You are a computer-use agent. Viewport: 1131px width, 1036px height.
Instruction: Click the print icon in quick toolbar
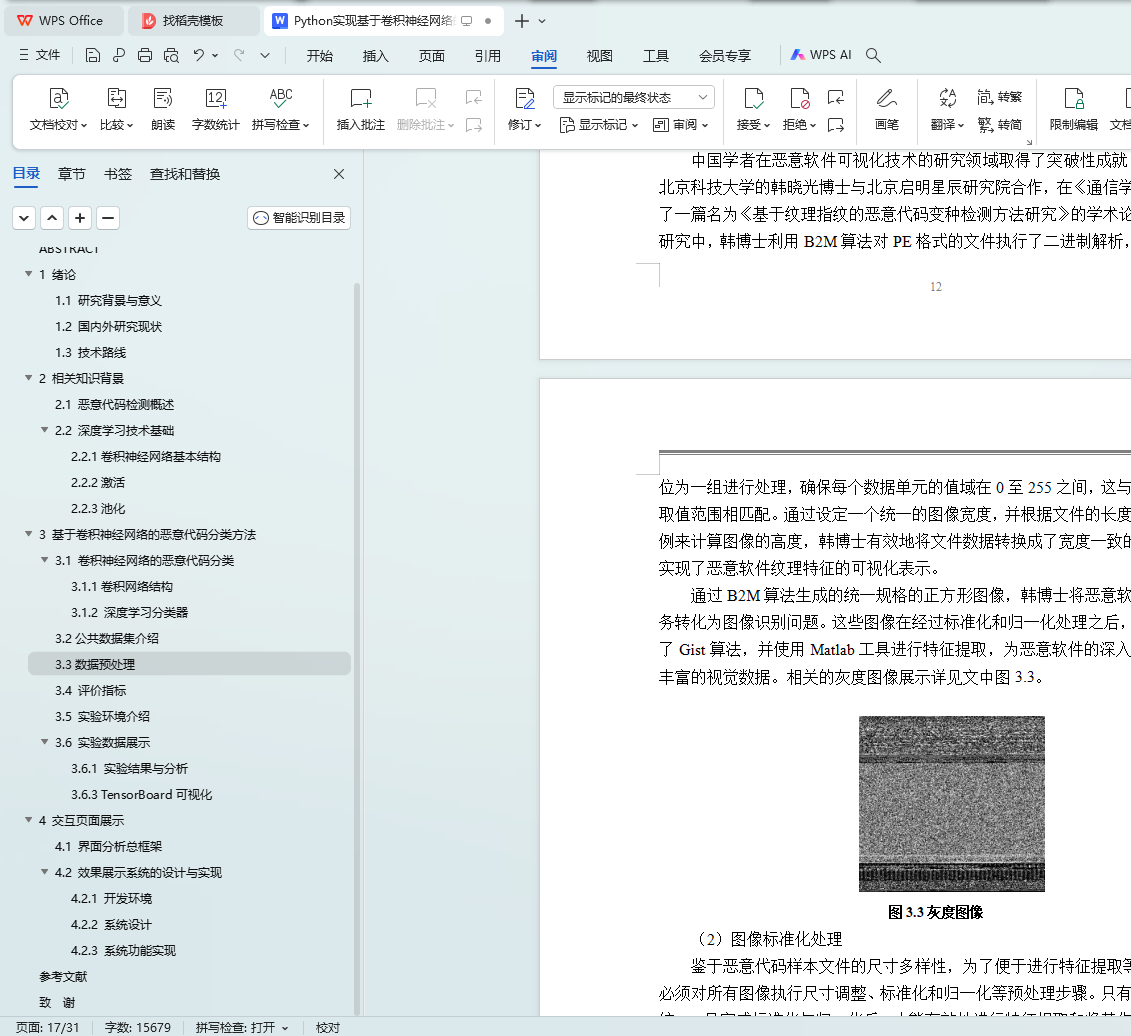tap(145, 56)
